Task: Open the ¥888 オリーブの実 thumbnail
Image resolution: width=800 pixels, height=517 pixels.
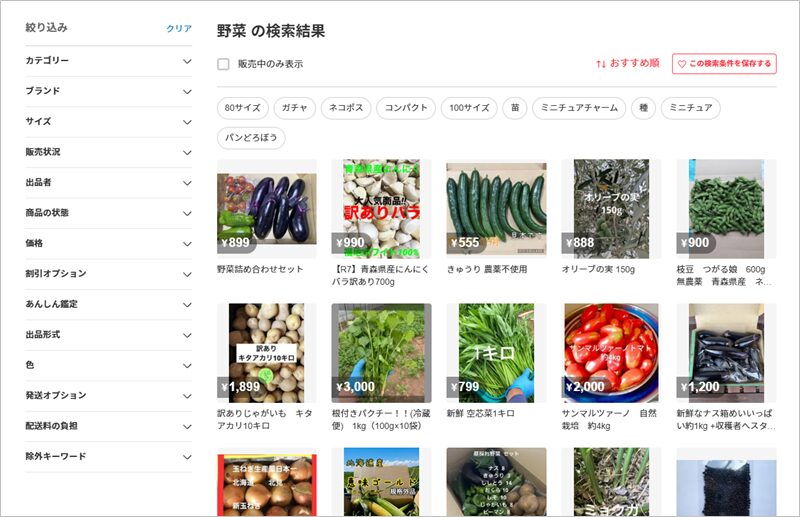Action: (x=611, y=209)
